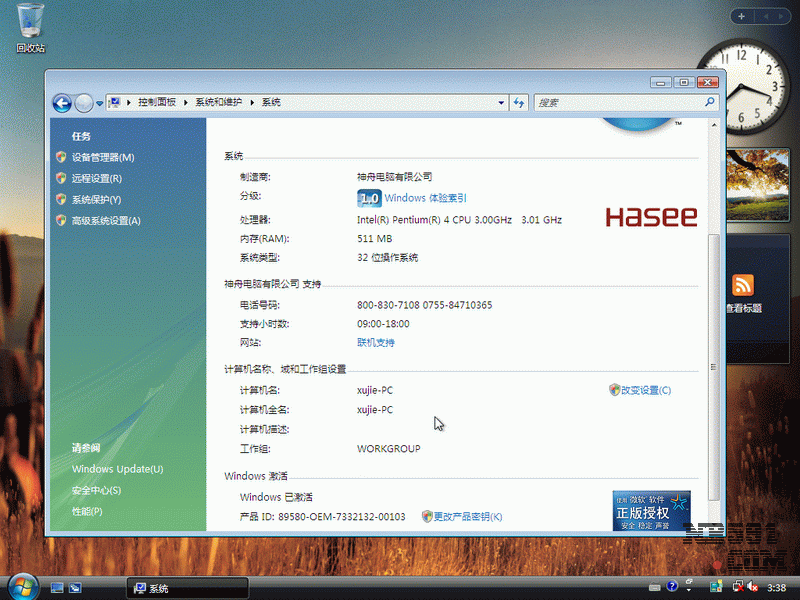Image resolution: width=800 pixels, height=600 pixels.
Task: Click 改变设置(C) for computer name
Action: pos(645,390)
